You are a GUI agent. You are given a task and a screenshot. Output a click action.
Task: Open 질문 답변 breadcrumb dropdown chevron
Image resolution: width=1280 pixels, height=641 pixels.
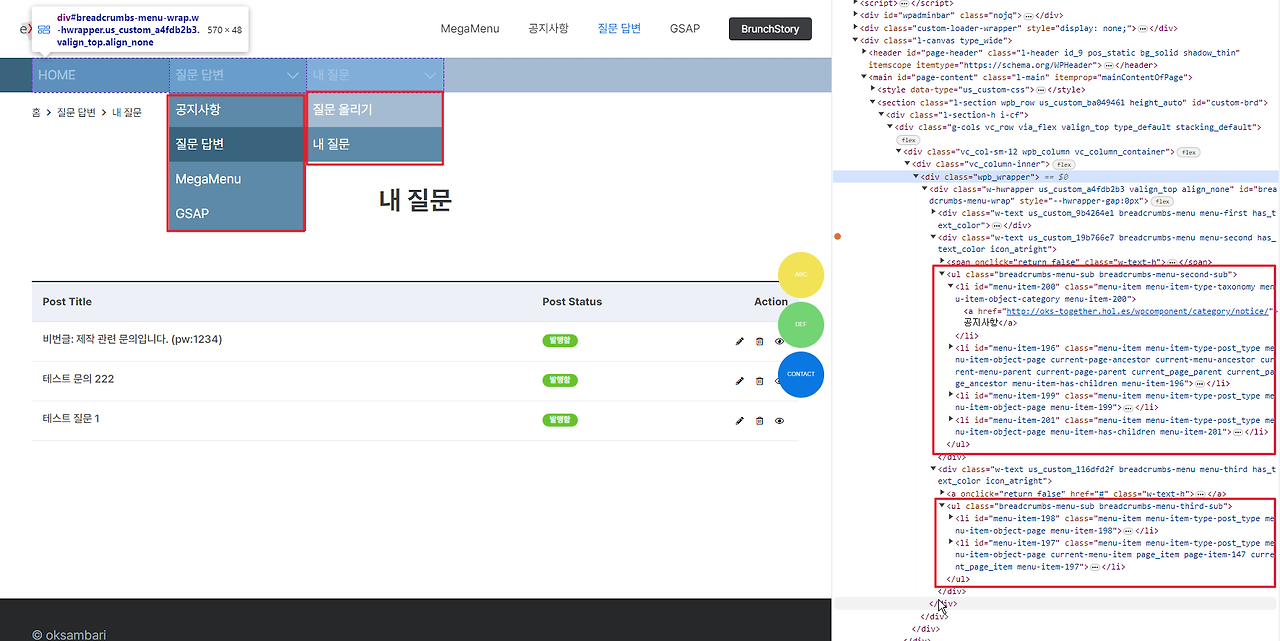(292, 75)
